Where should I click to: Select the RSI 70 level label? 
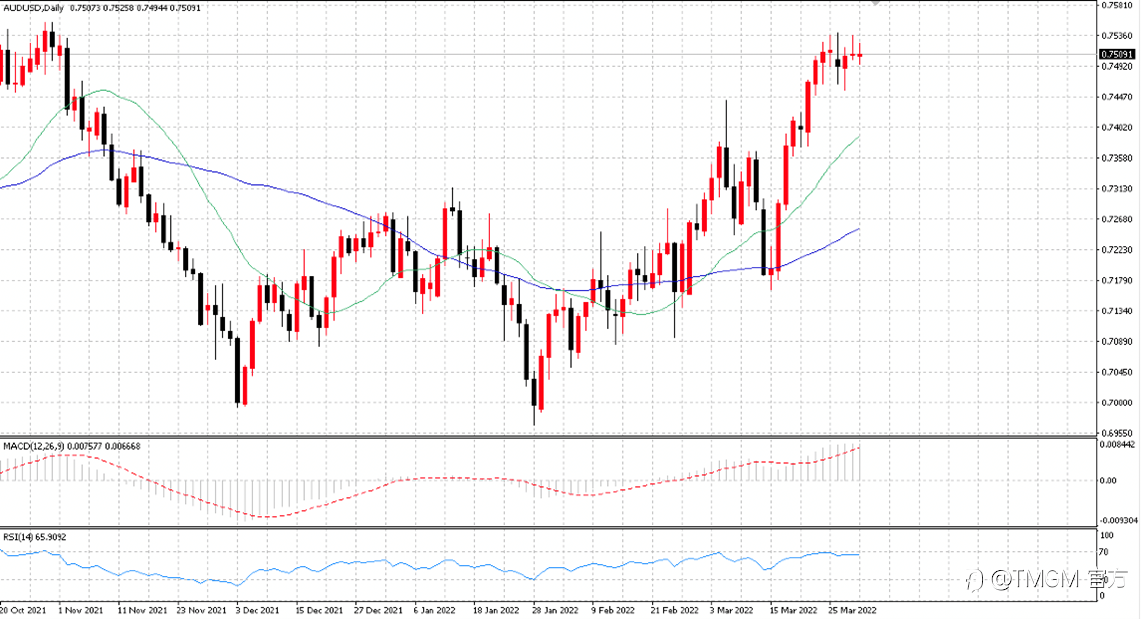[1104, 552]
